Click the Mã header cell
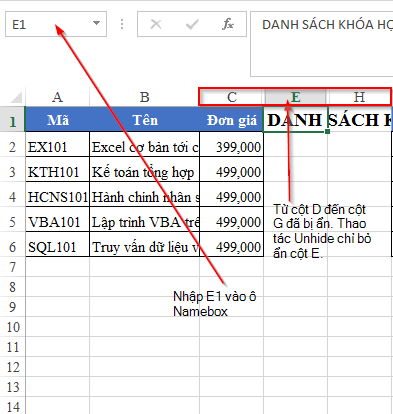393x414 pixels. pyautogui.click(x=58, y=119)
